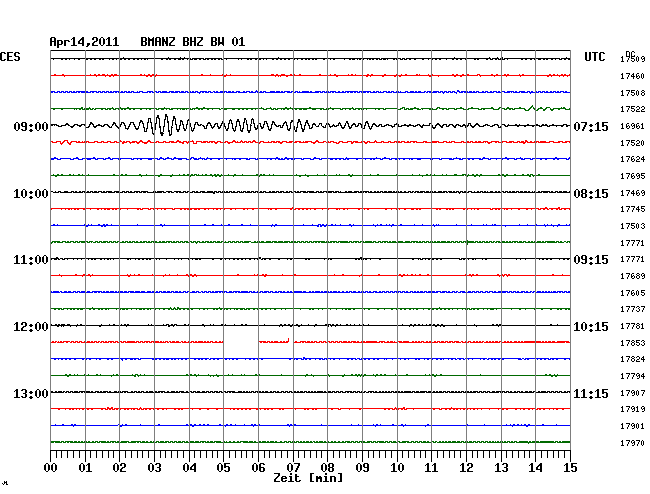The width and height of the screenshot is (650, 494).
Task: Click the Zeit [min] axis title
Action: (x=308, y=478)
